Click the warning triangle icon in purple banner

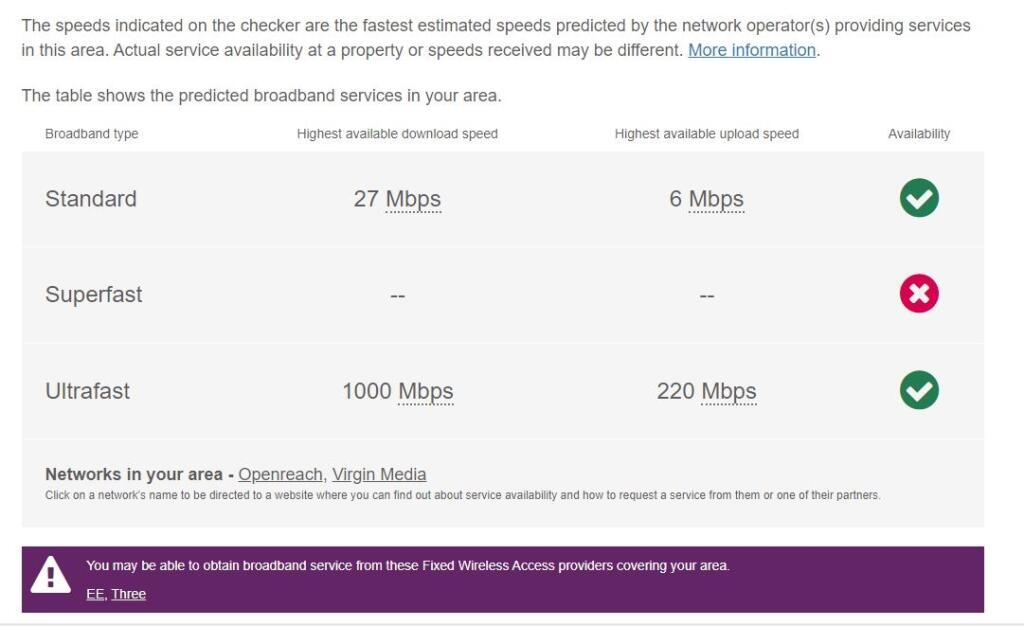50,577
